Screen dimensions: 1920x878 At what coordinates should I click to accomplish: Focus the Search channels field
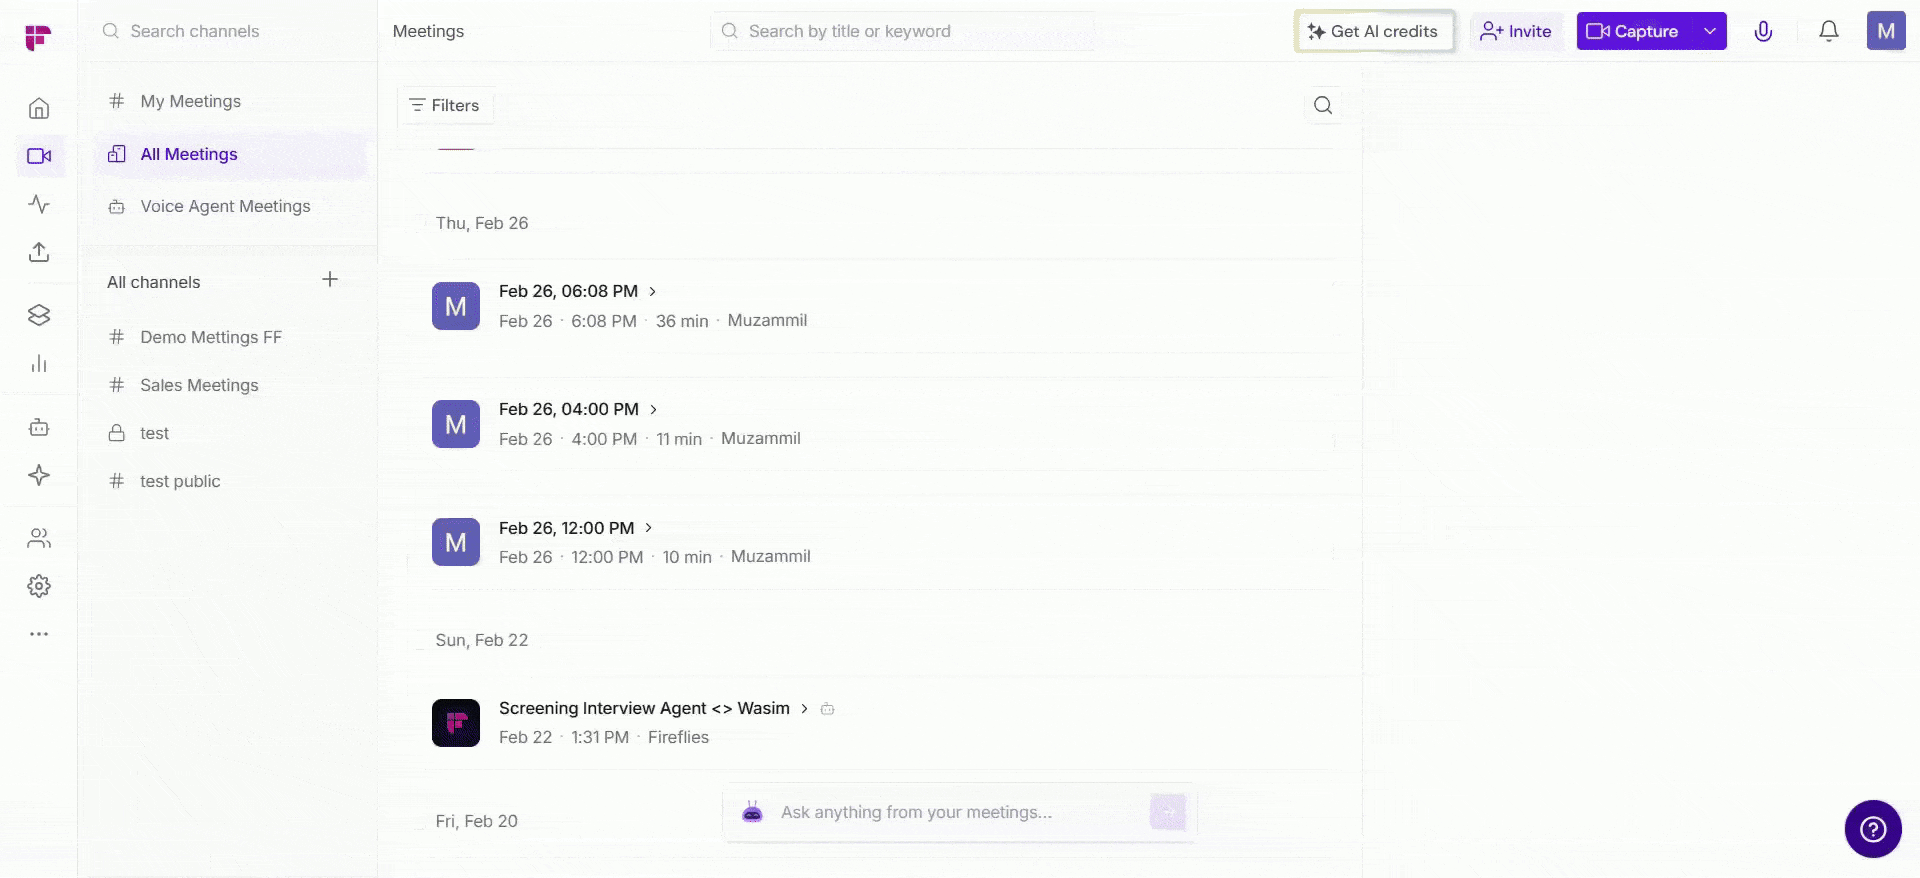227,31
